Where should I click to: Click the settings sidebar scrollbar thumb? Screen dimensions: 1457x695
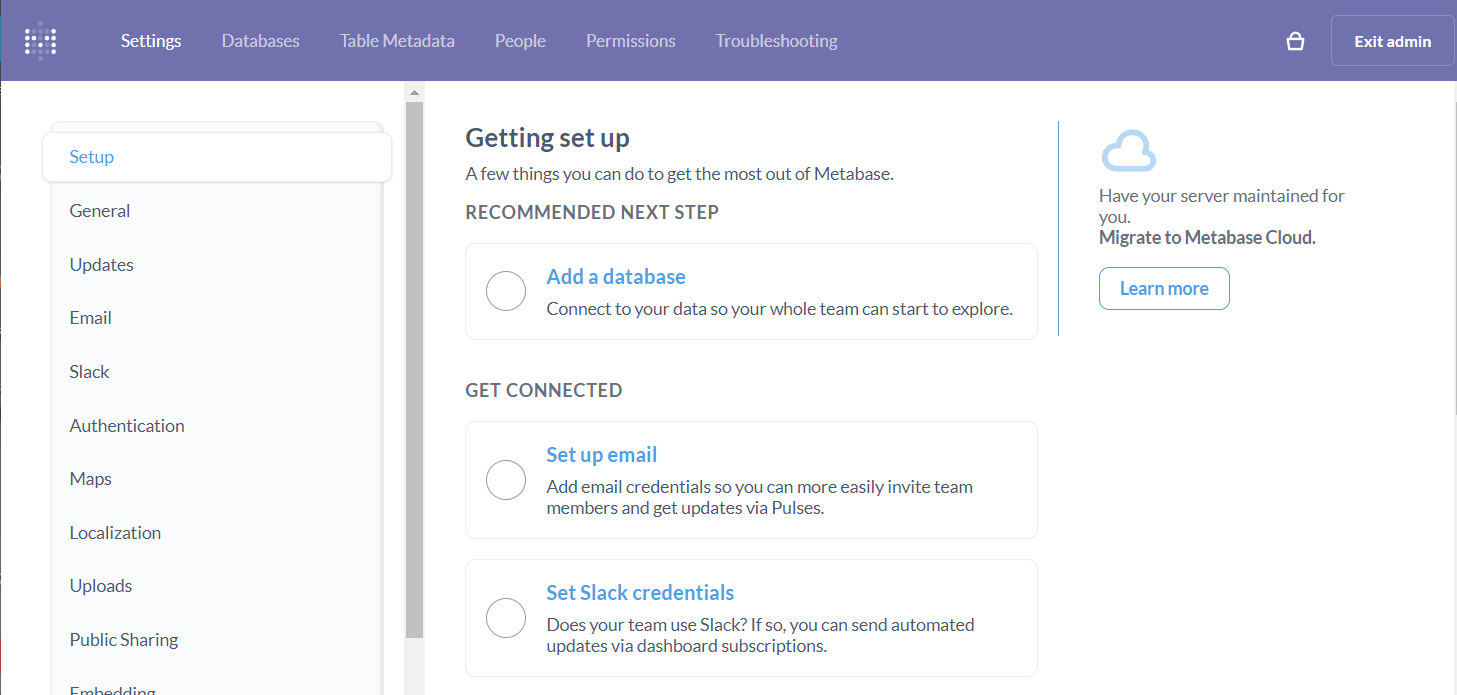(x=414, y=370)
